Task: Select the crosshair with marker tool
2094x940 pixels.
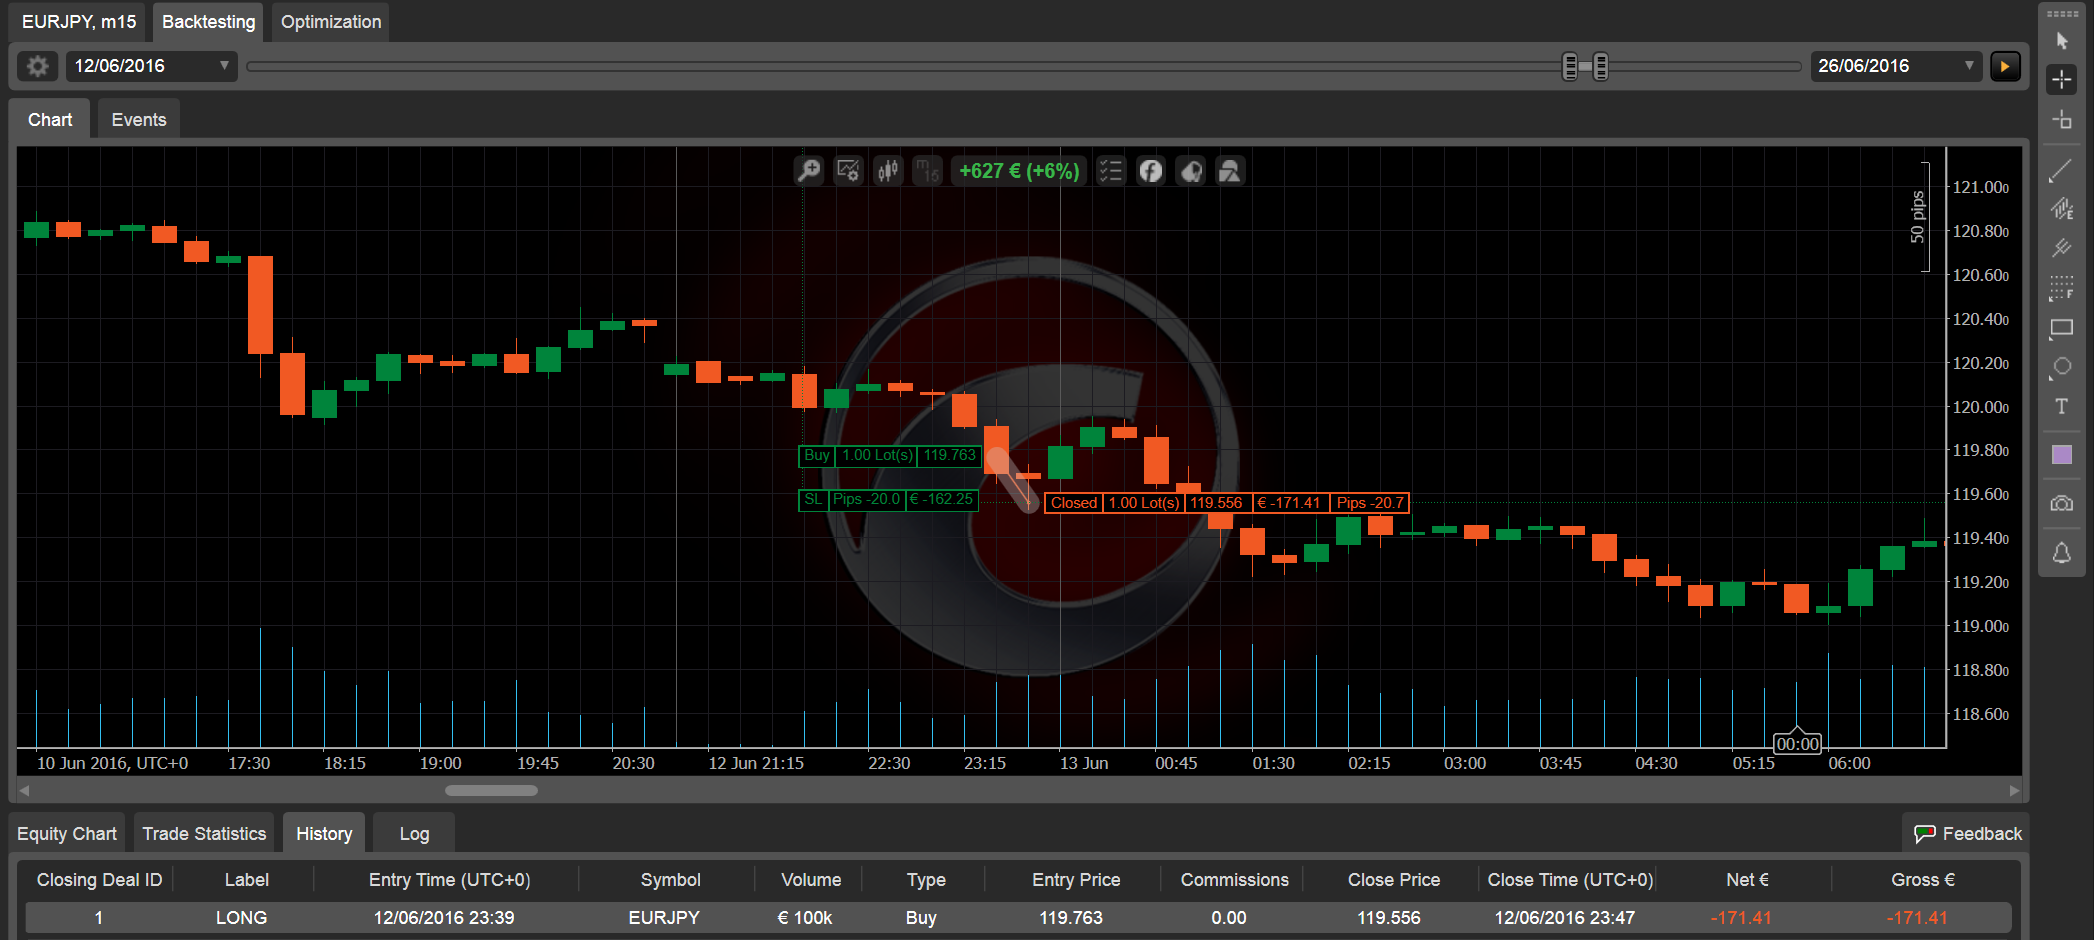Action: [2062, 120]
